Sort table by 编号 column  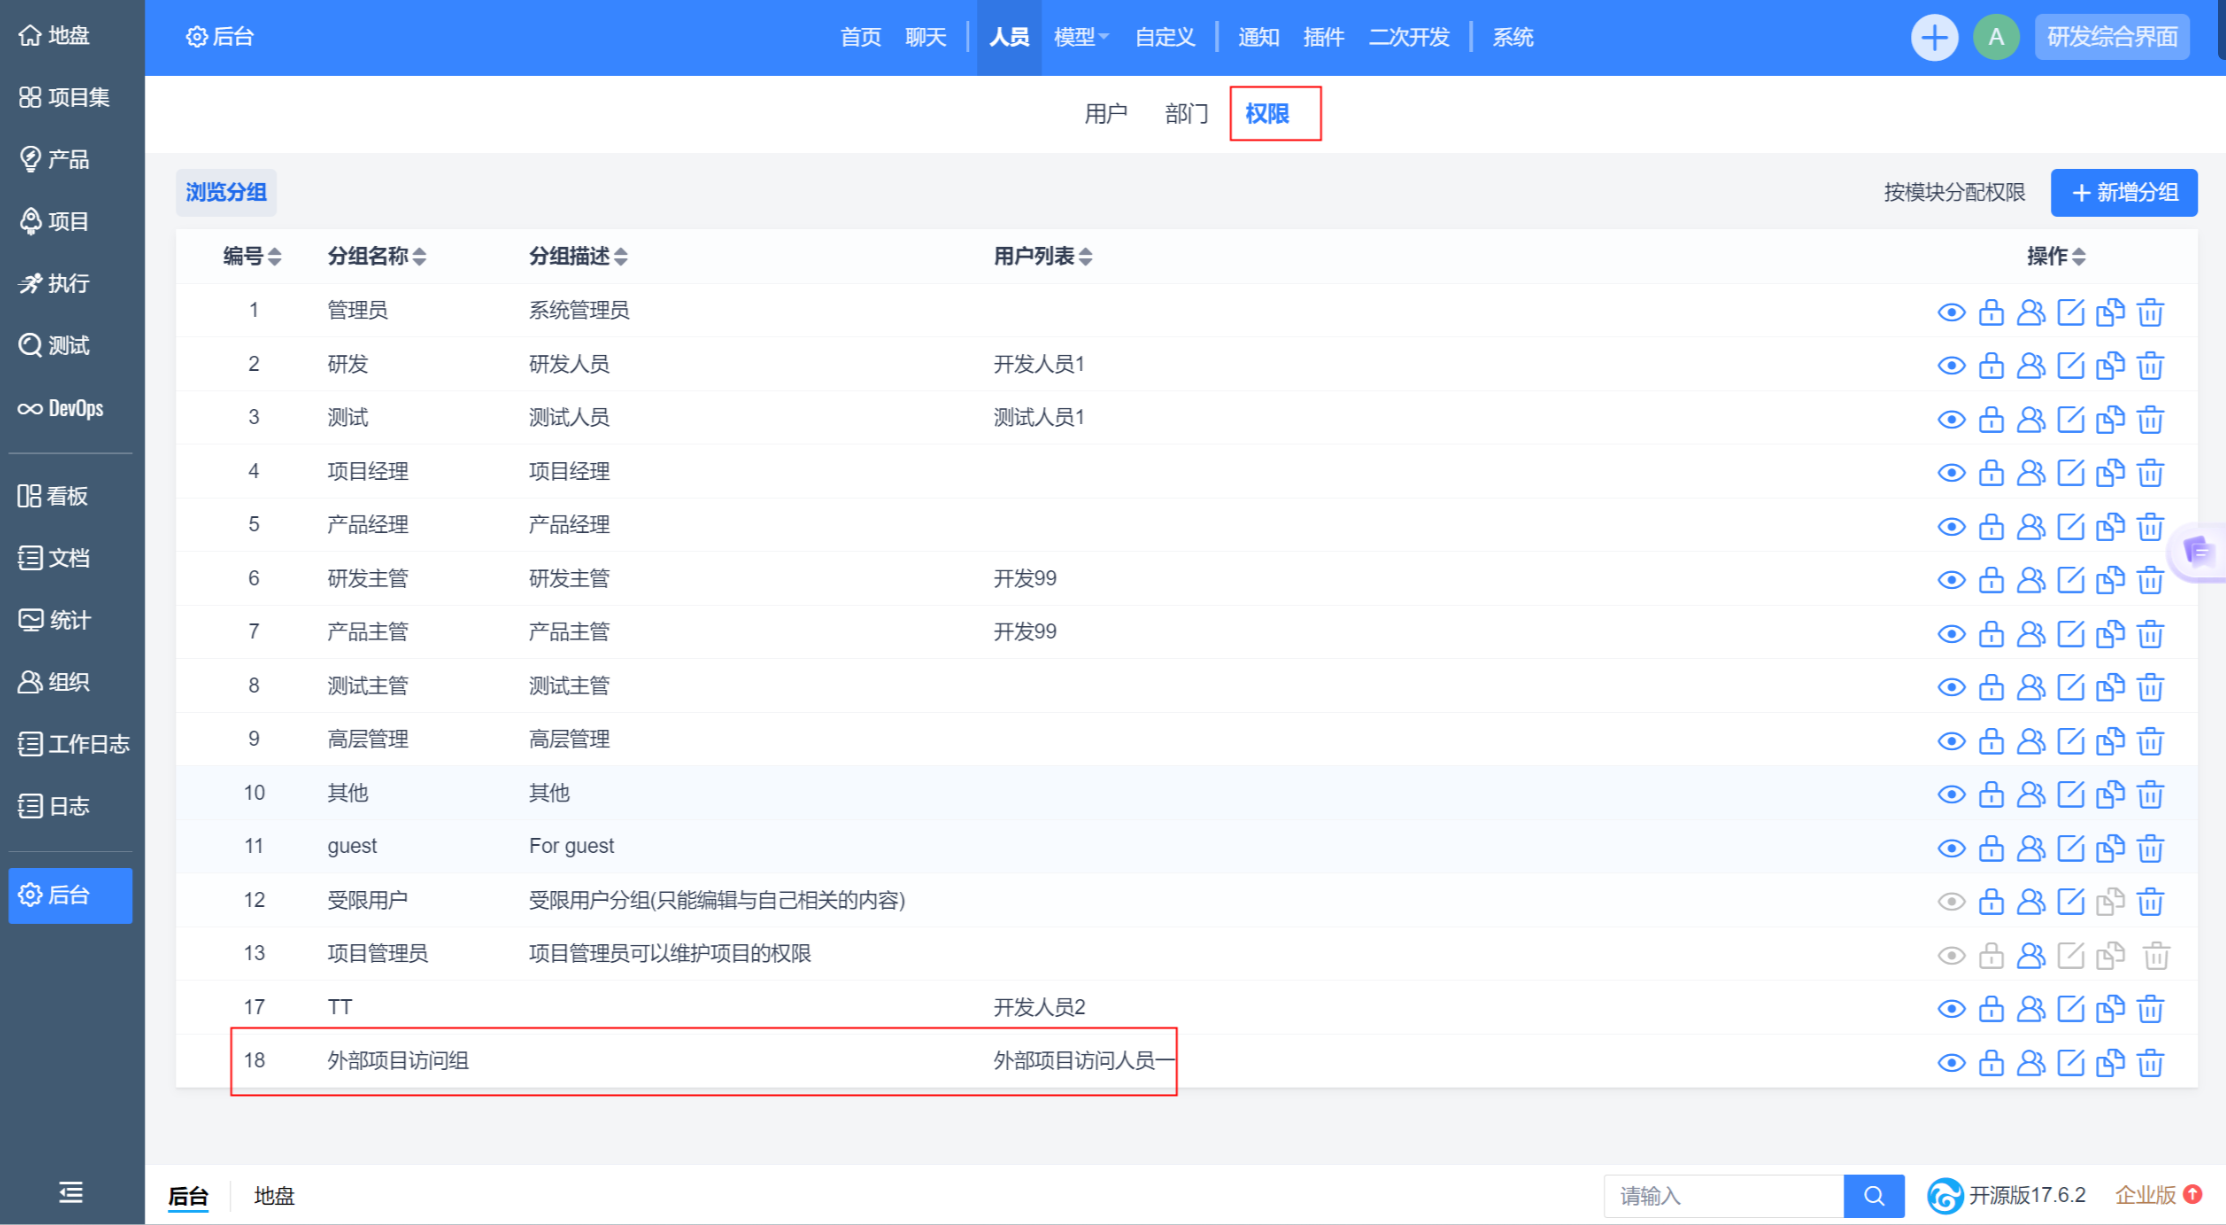[252, 256]
